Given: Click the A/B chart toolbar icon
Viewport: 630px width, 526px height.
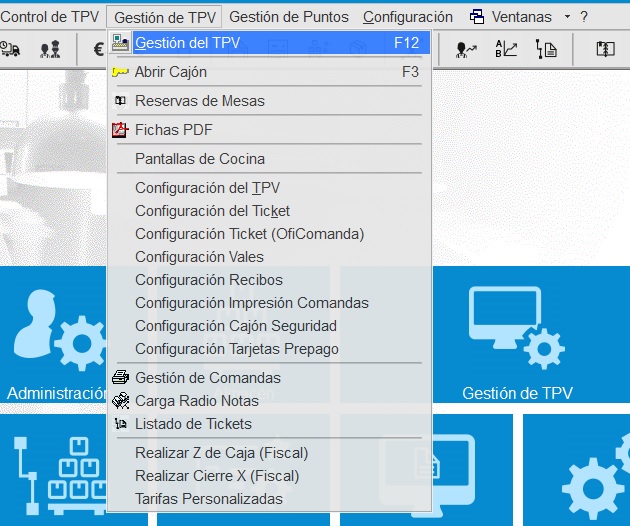Looking at the screenshot, I should point(506,49).
